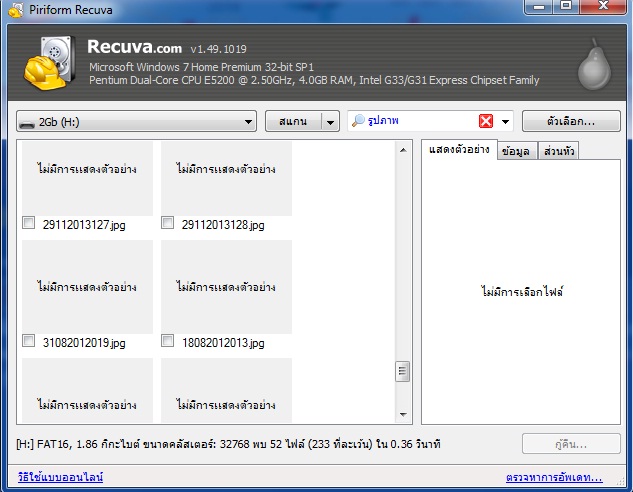This screenshot has width=633, height=492.
Task: Click the drive icon beside 2Gb (H:)
Action: pyautogui.click(x=27, y=123)
